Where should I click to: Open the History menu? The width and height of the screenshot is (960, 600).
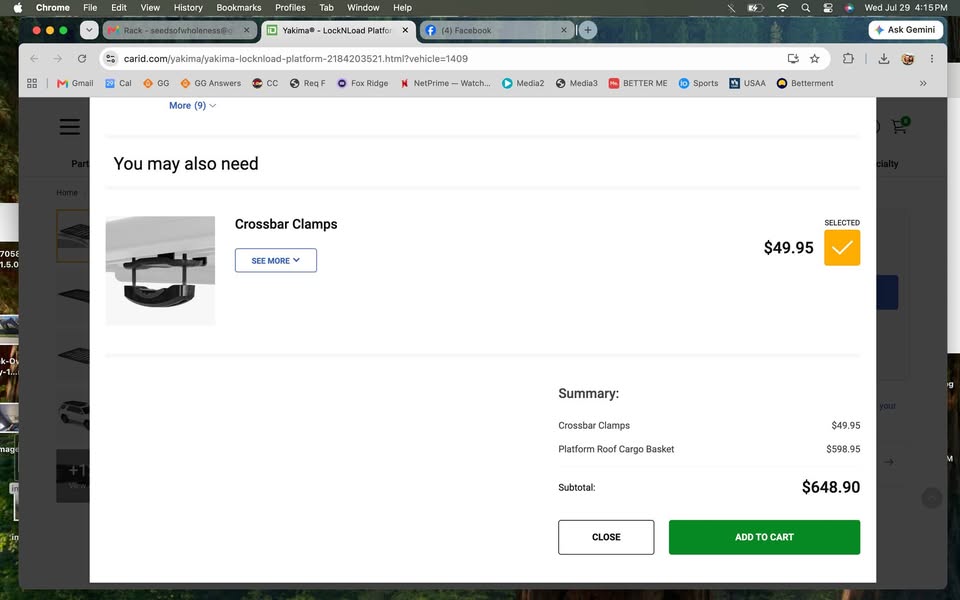pyautogui.click(x=188, y=7)
